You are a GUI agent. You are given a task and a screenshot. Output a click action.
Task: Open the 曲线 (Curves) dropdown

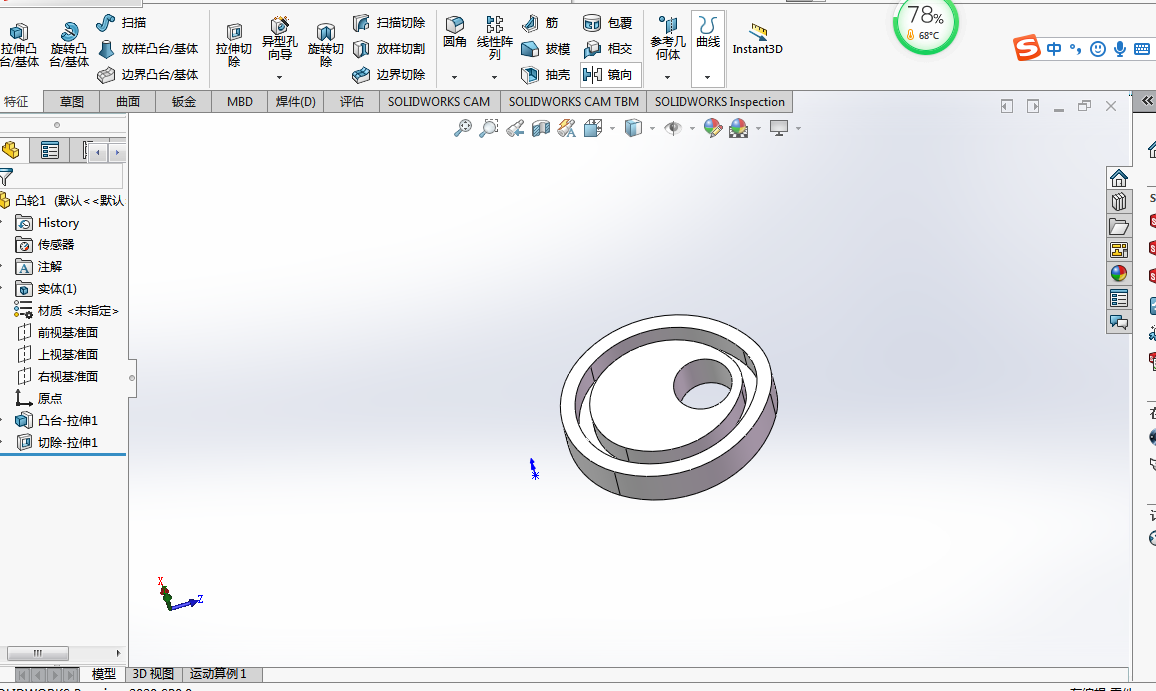(708, 77)
